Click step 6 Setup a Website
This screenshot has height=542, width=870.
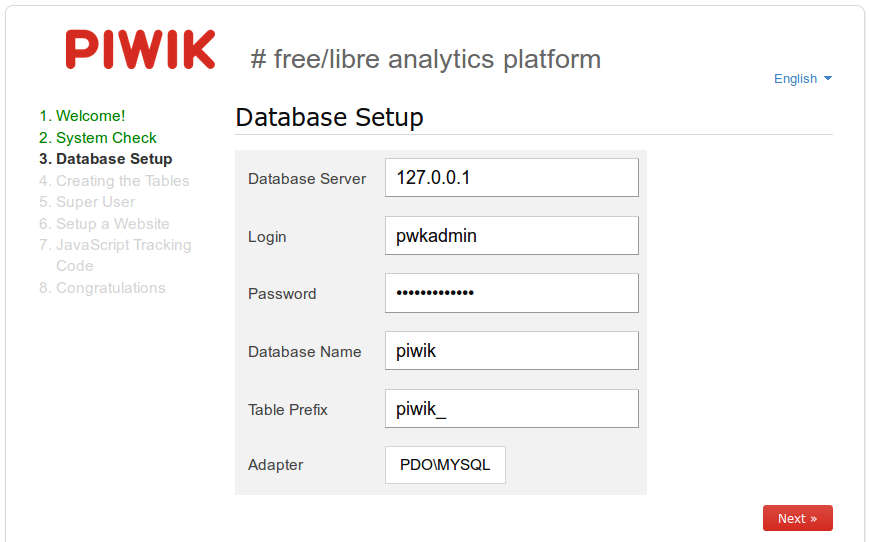coord(104,224)
